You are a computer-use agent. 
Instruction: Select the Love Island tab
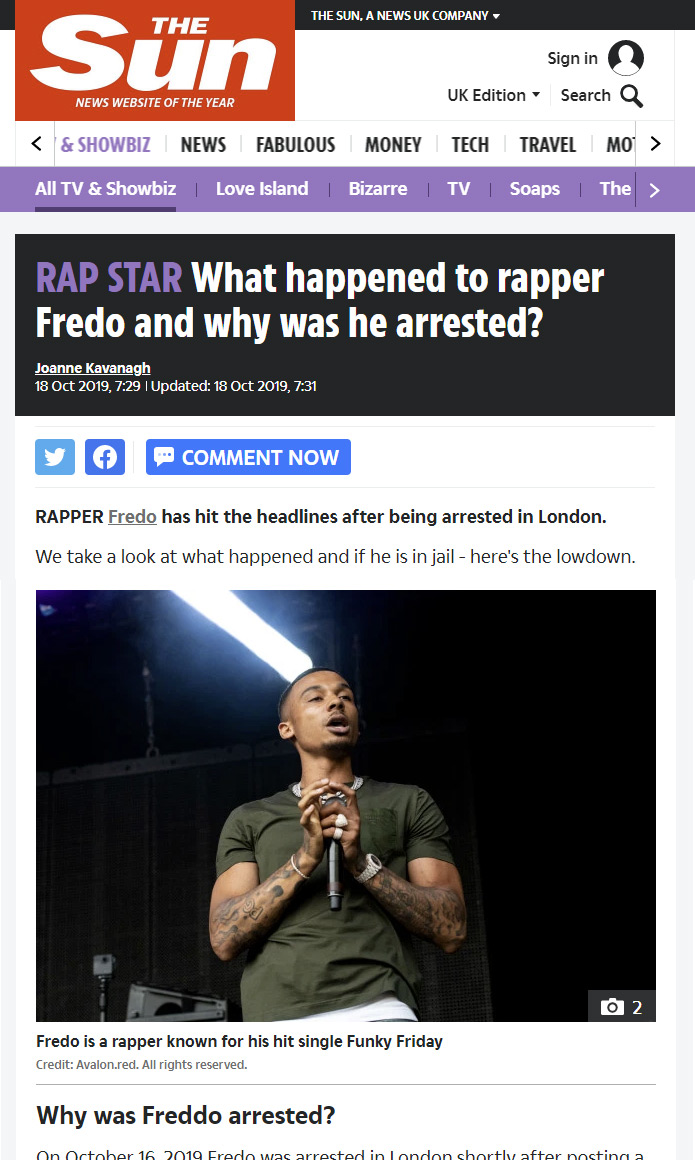[x=262, y=189]
